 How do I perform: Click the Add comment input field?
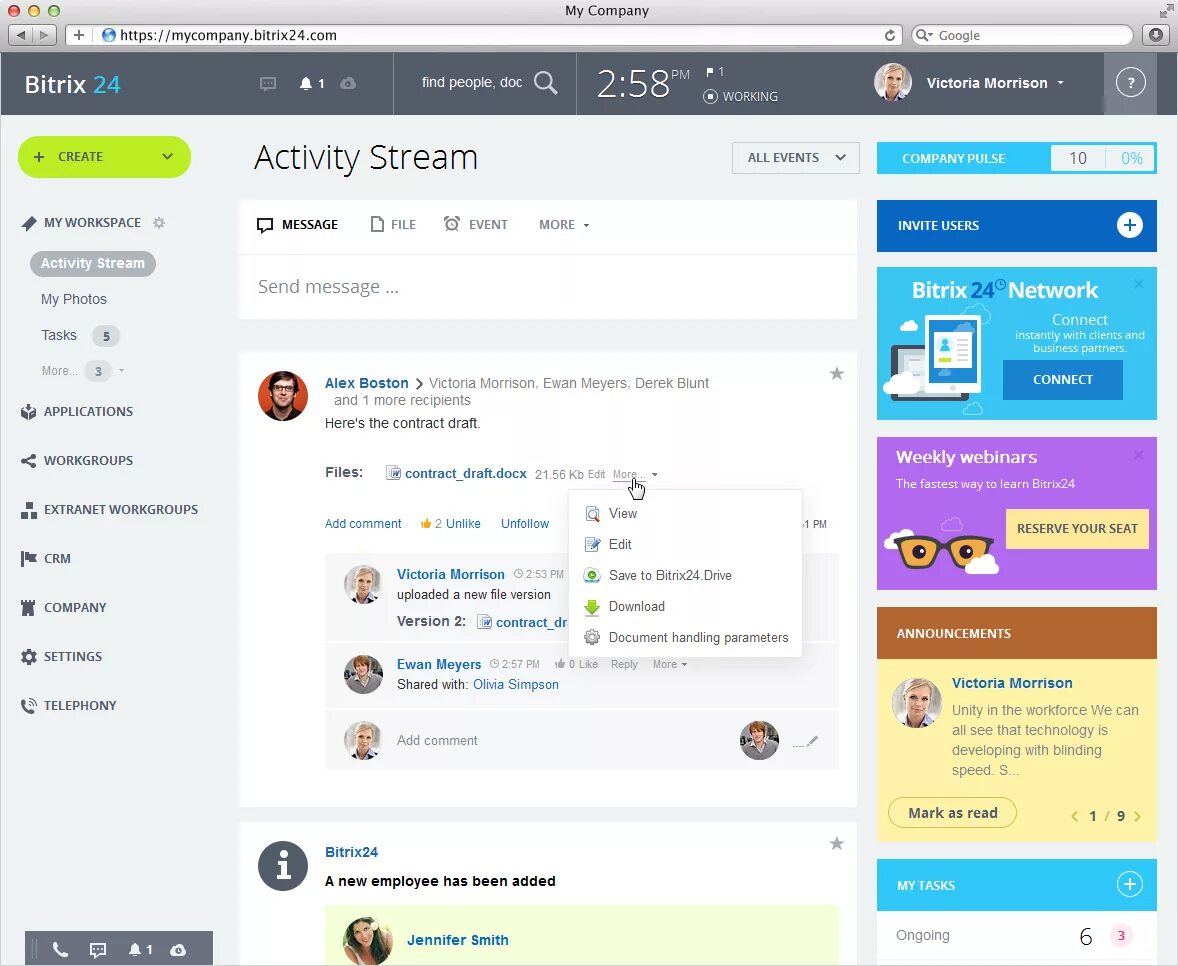[x=556, y=741]
